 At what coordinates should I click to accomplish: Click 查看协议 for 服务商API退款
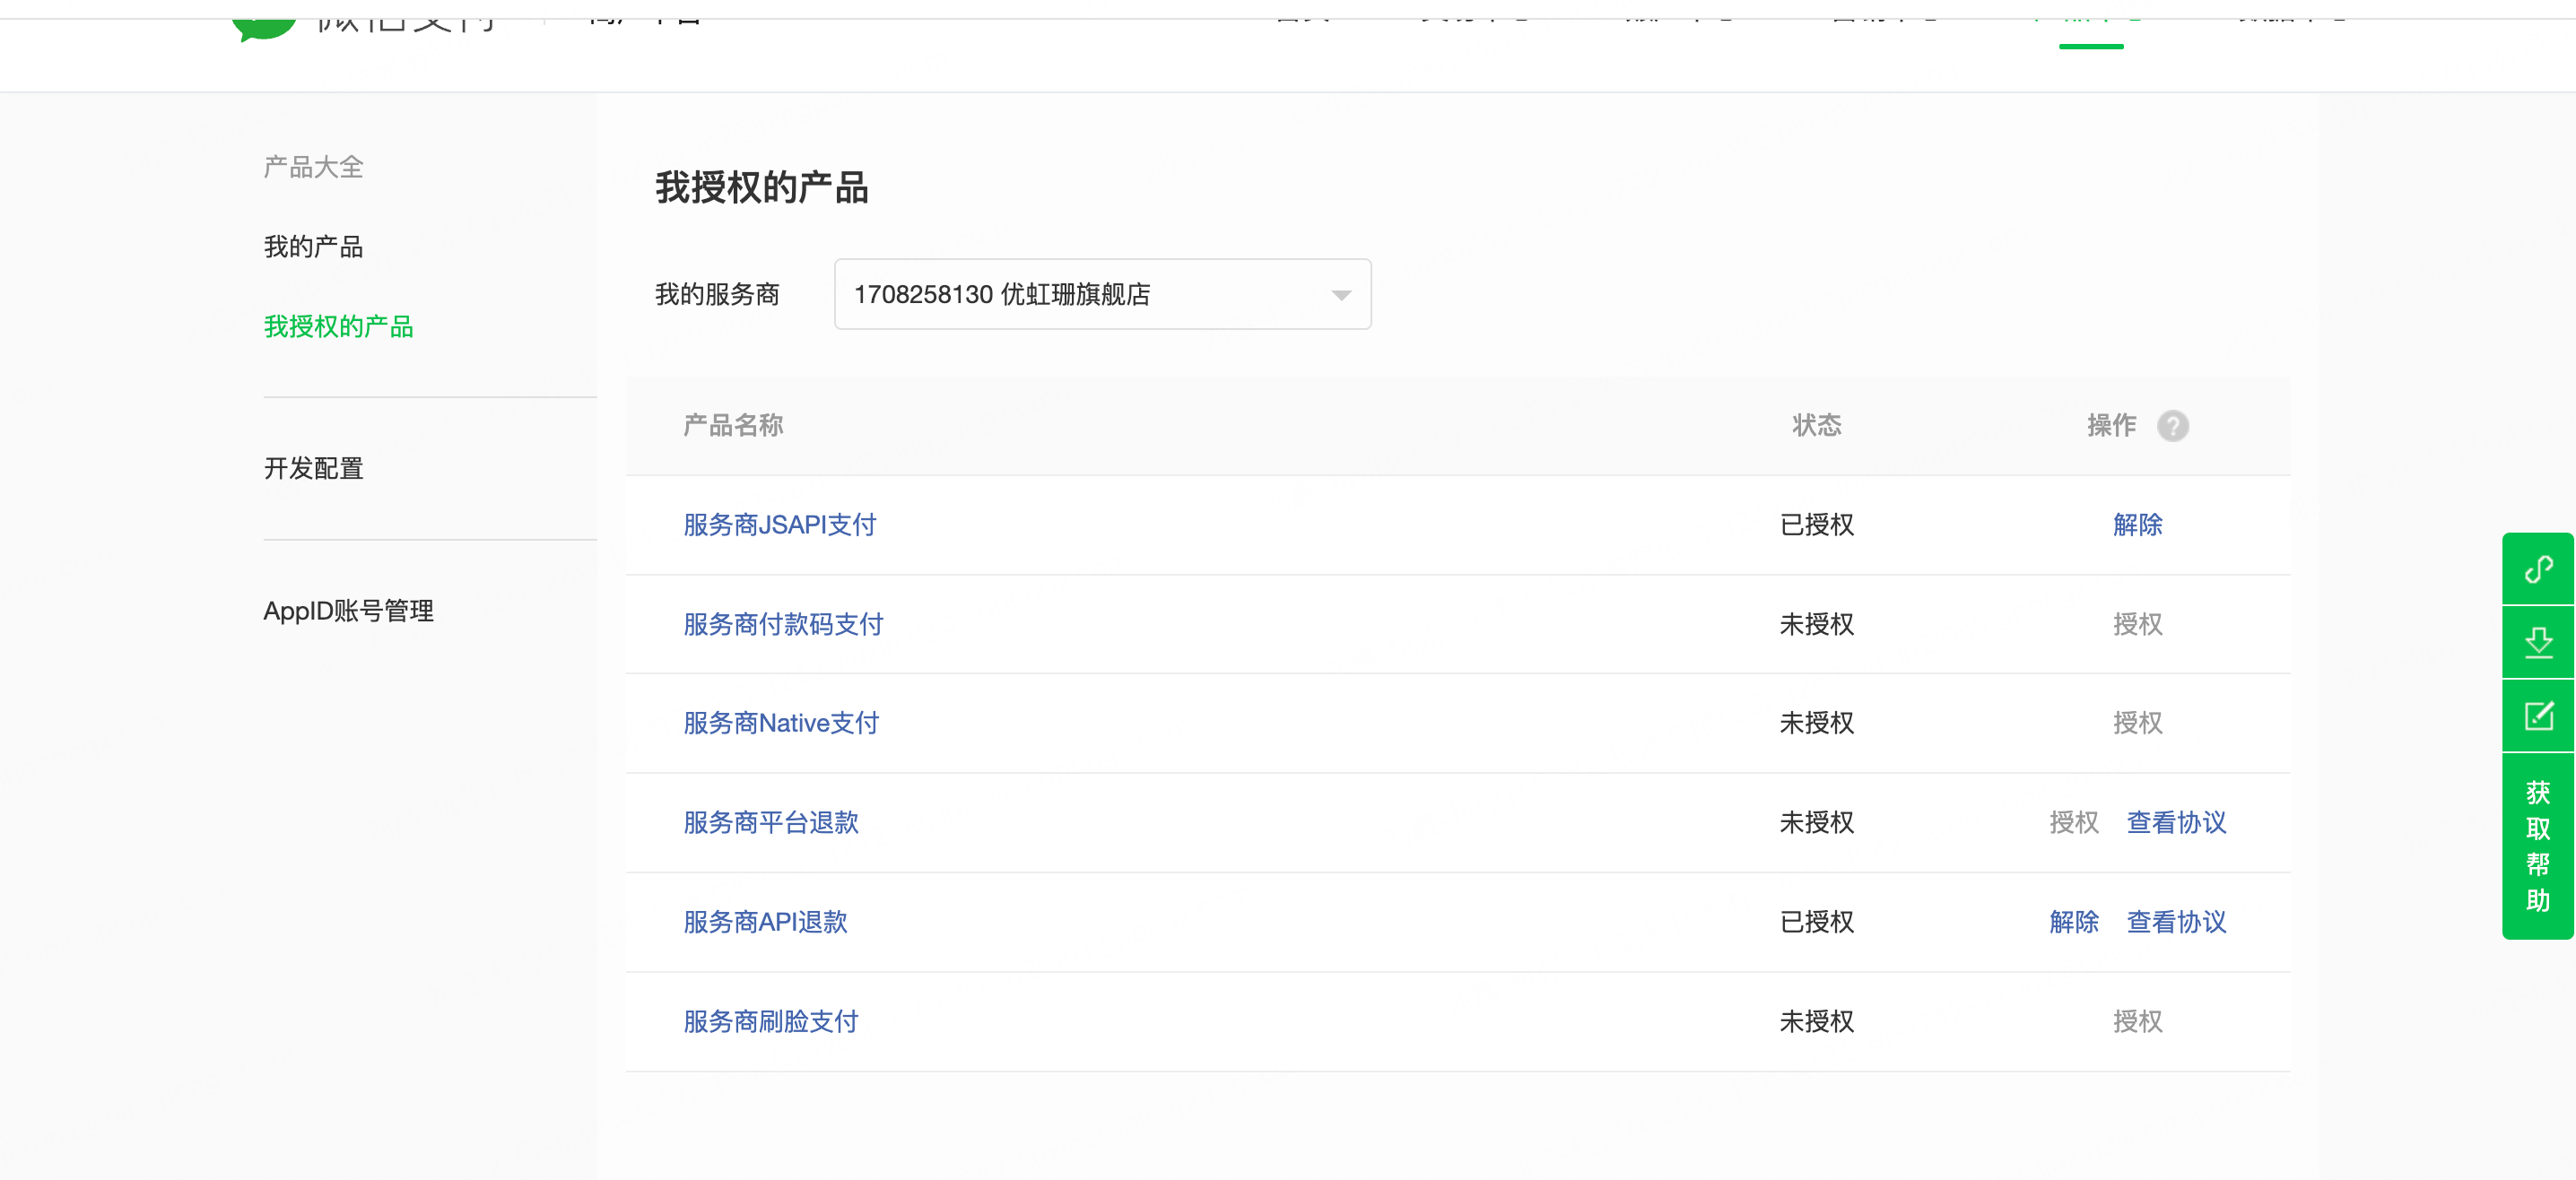click(x=2176, y=922)
